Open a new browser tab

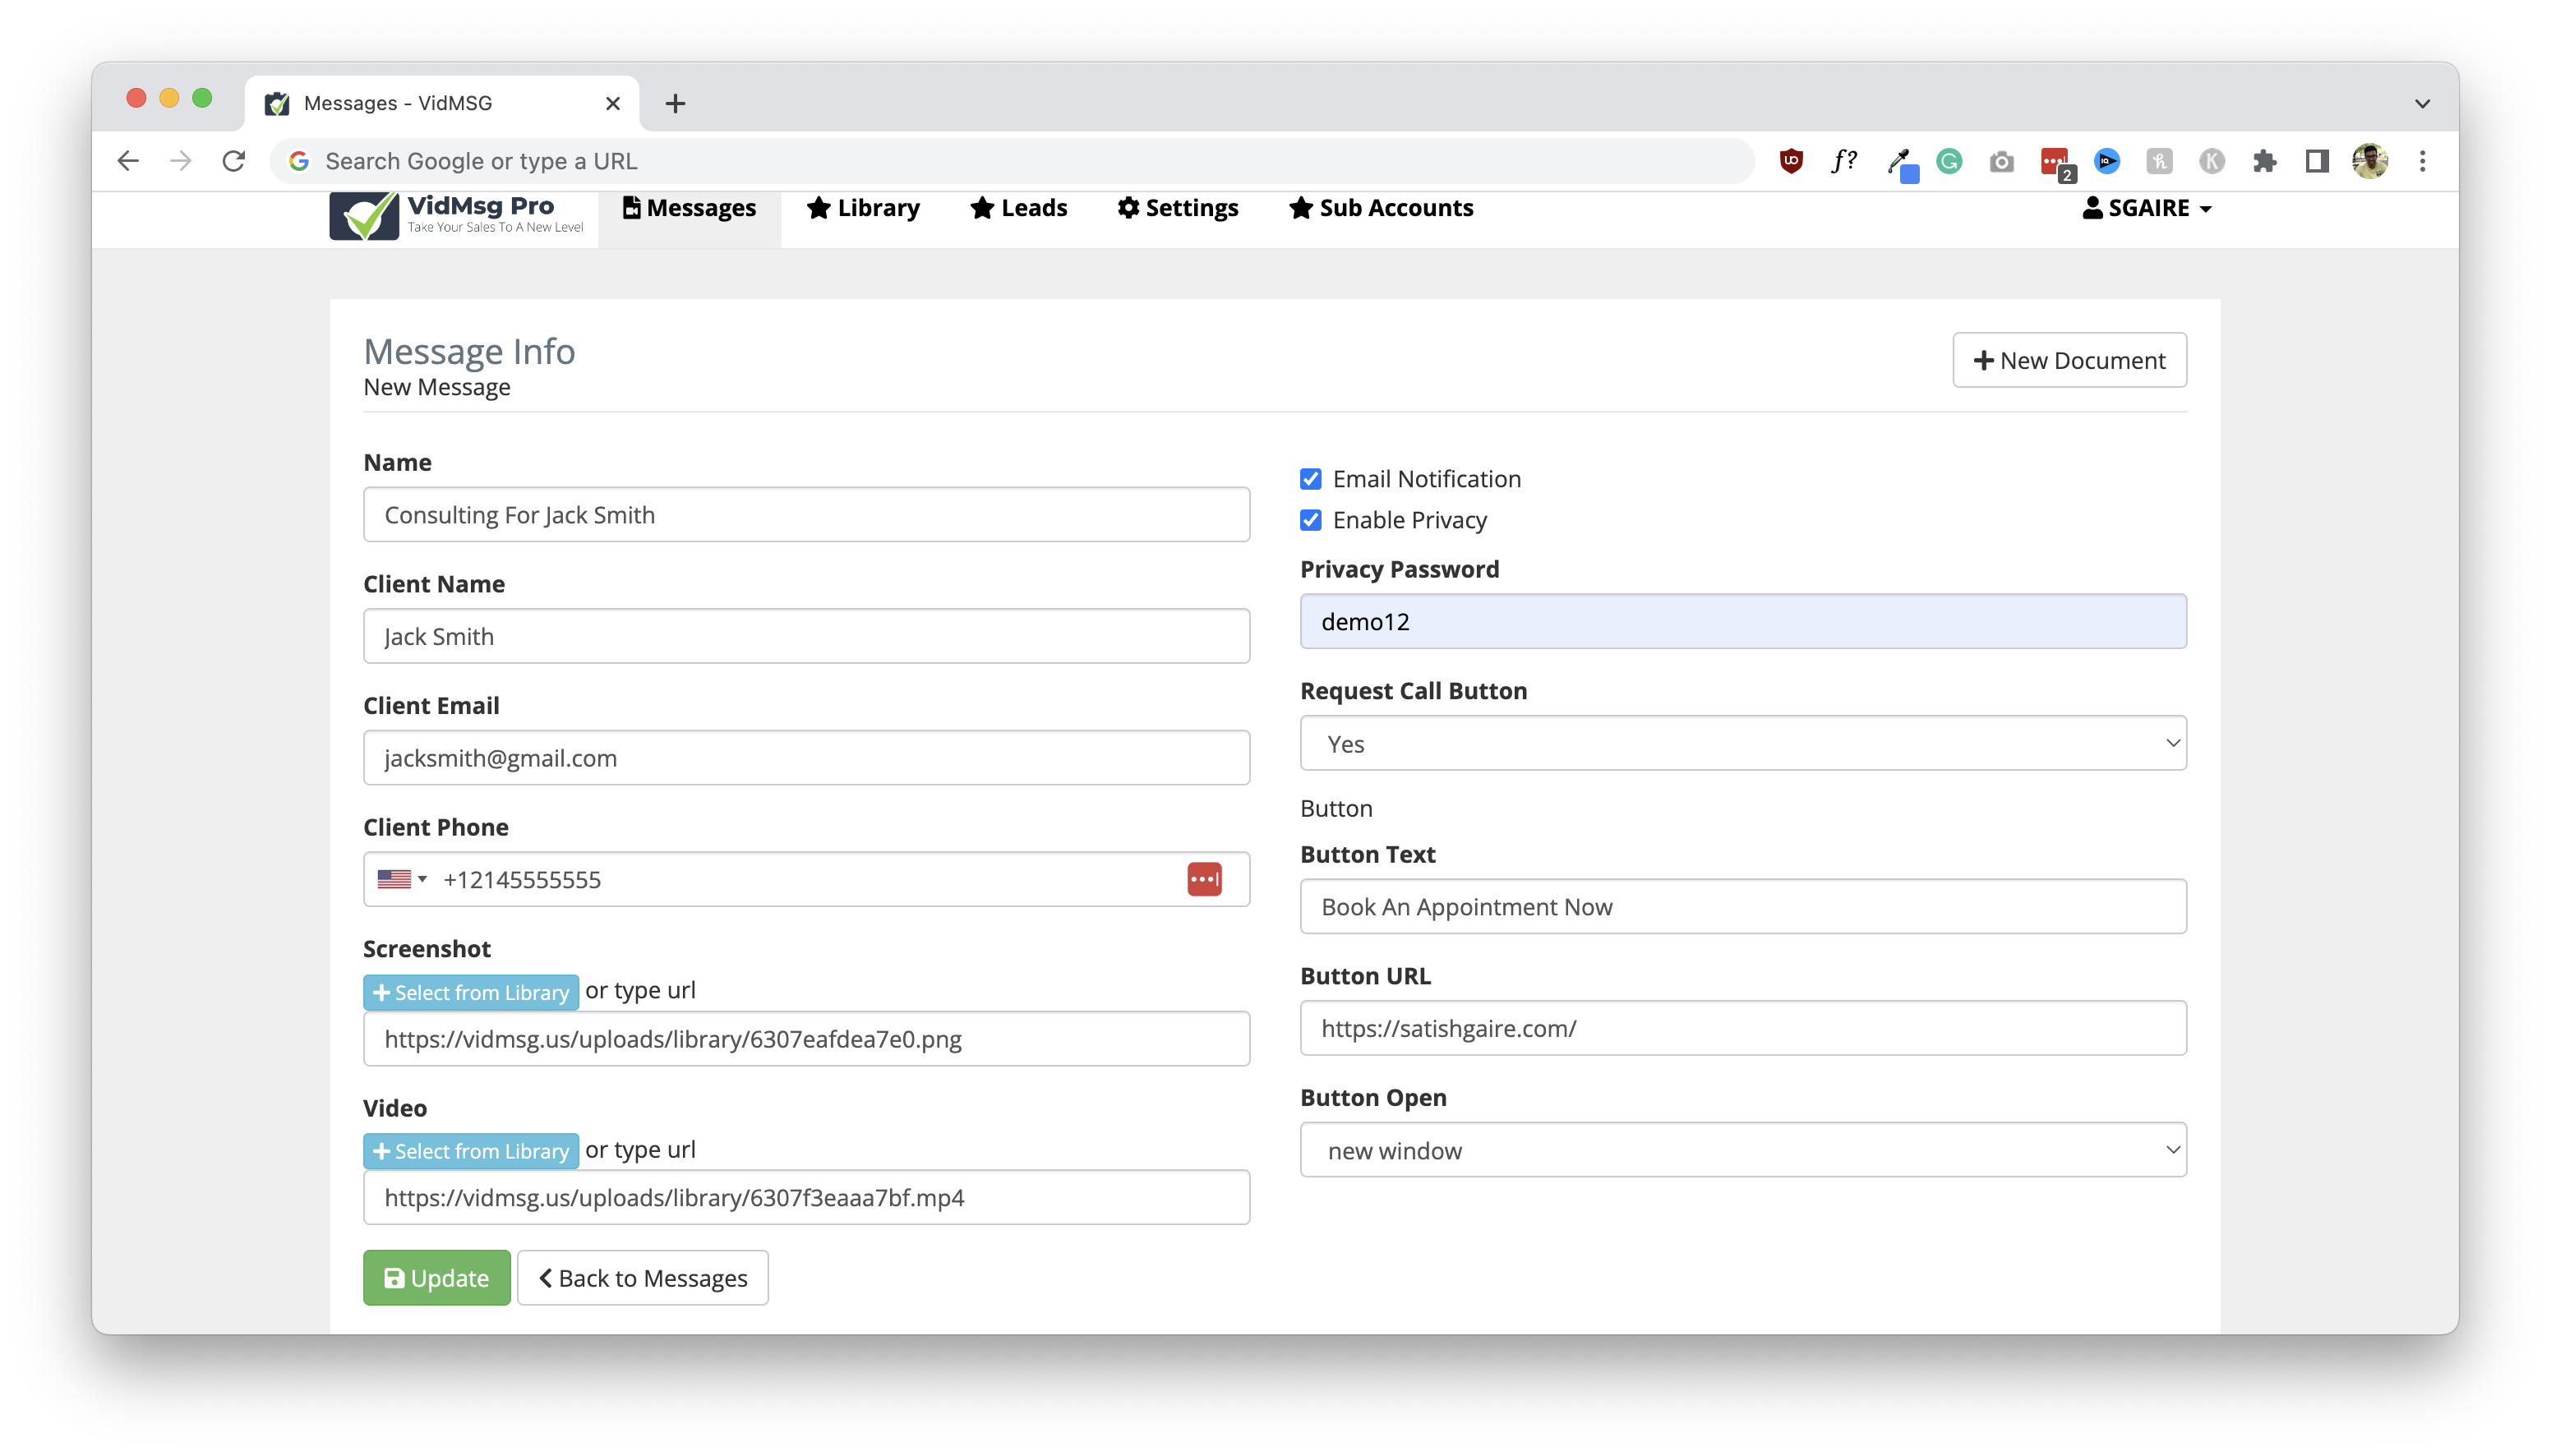click(x=675, y=103)
